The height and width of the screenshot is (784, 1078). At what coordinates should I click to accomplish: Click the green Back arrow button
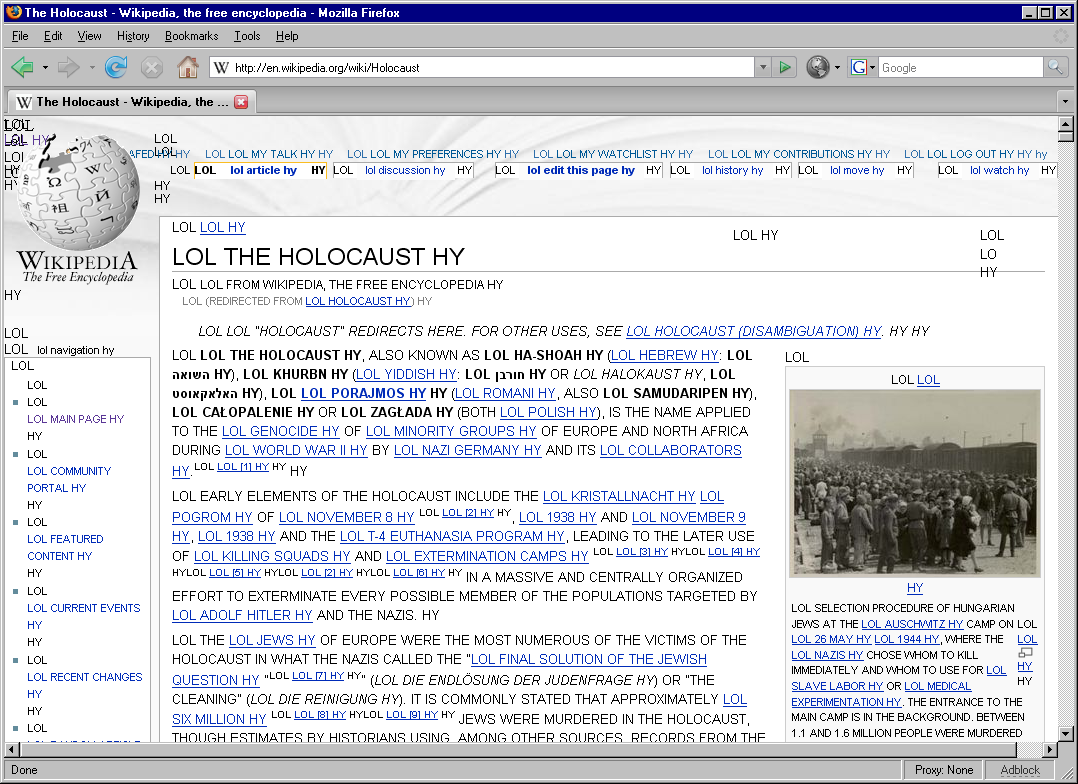pos(22,68)
